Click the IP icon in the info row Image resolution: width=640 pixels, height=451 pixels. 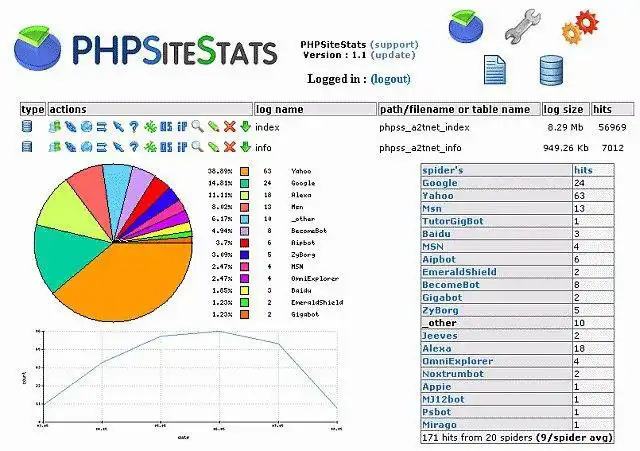coord(182,147)
